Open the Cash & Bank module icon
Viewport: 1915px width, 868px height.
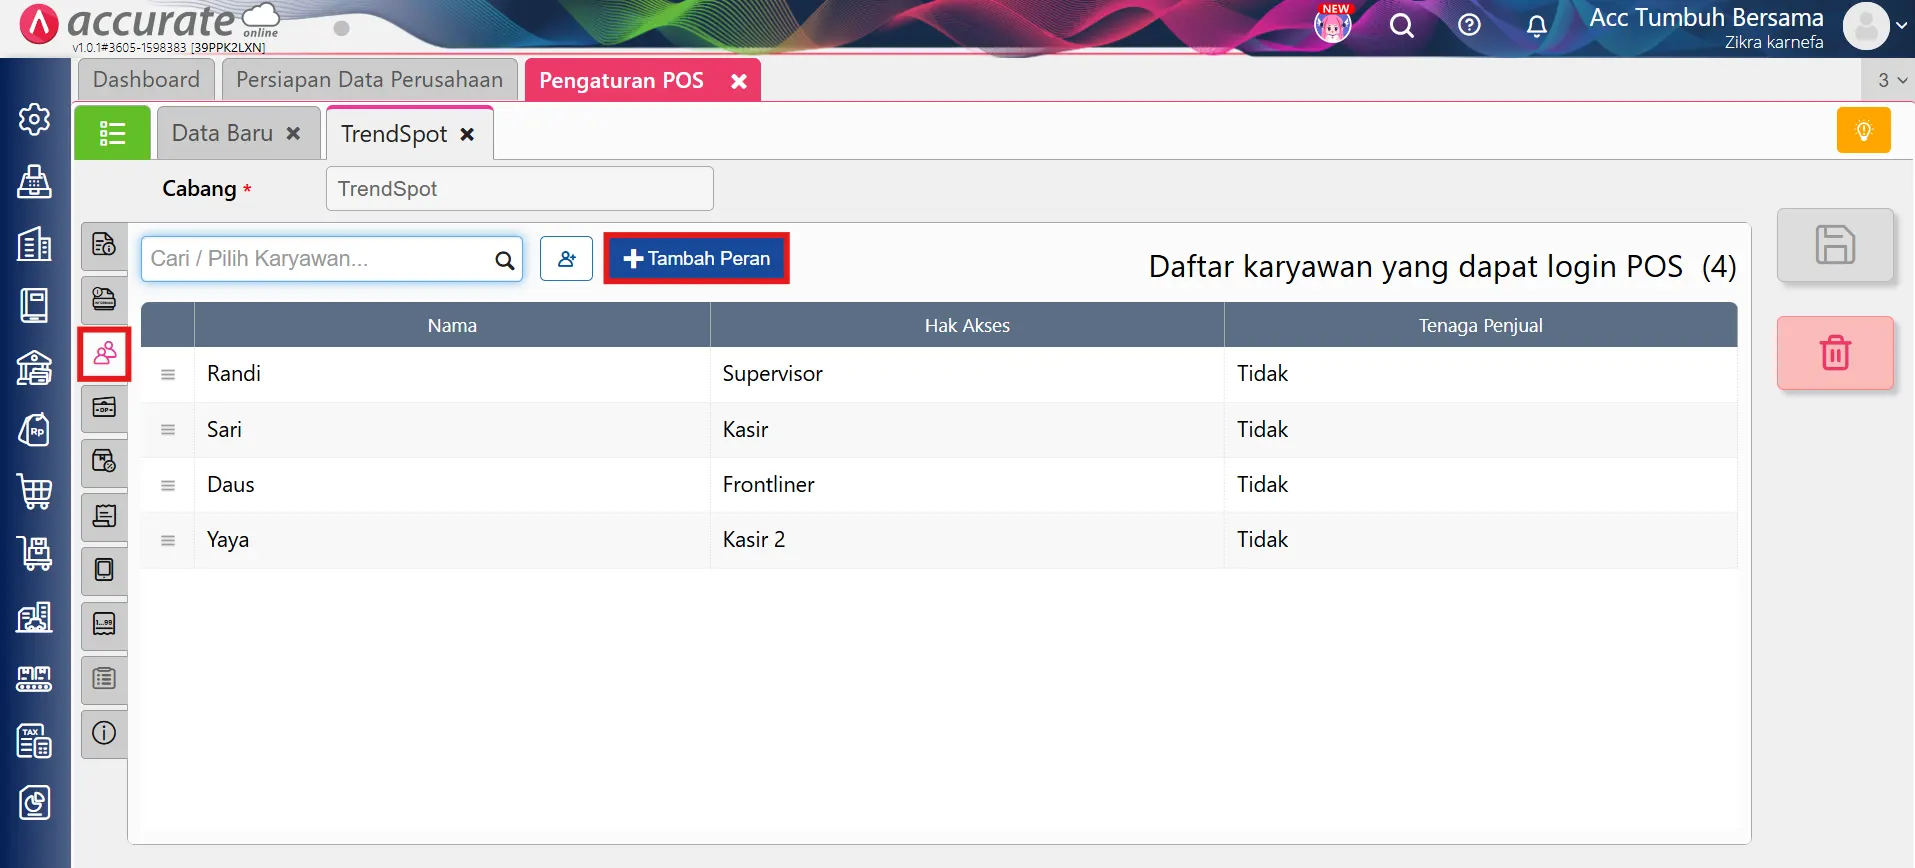tap(34, 367)
